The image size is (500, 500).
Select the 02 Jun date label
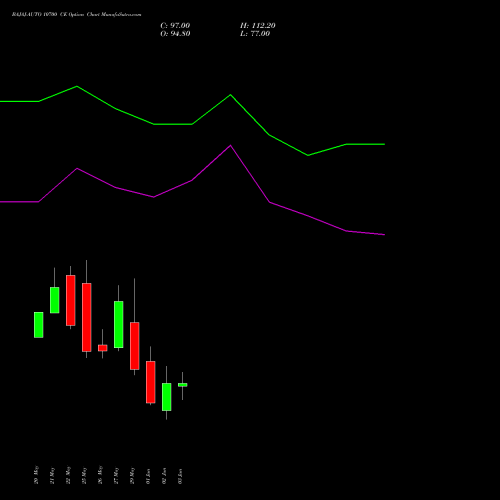click(x=164, y=476)
